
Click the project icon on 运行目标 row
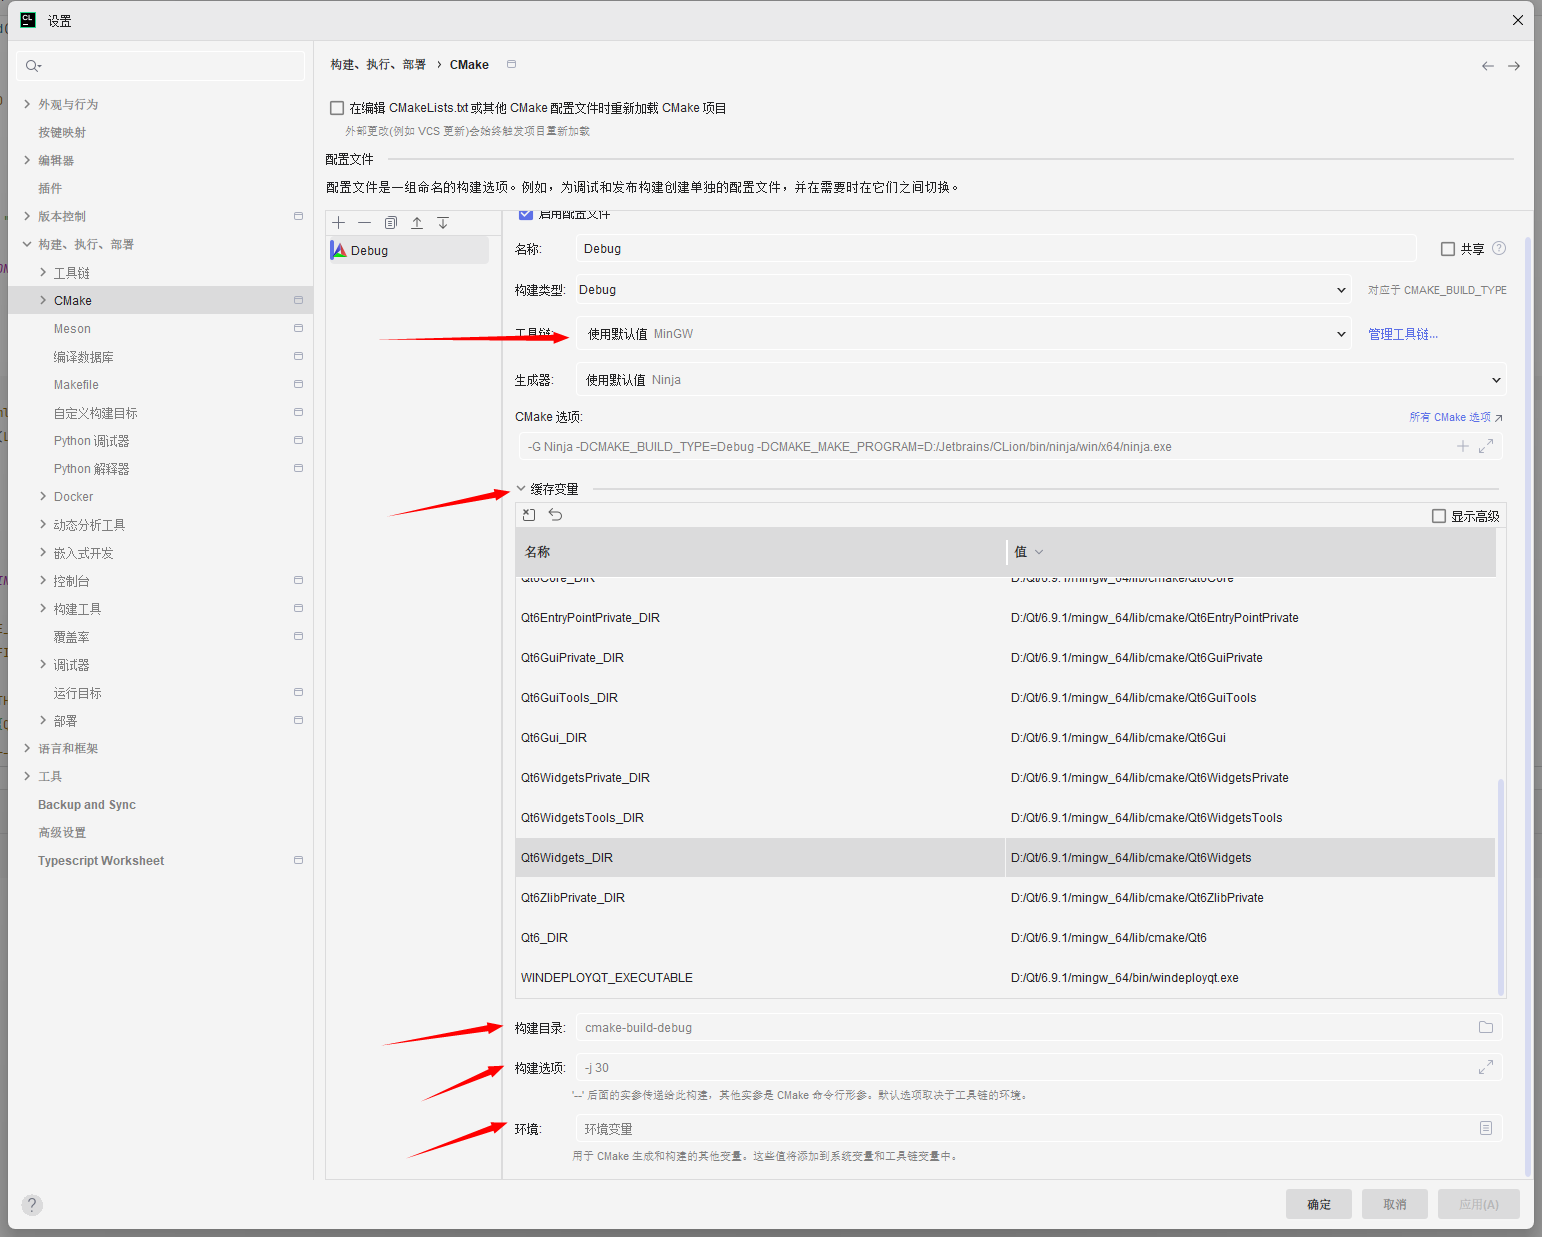pos(298,692)
